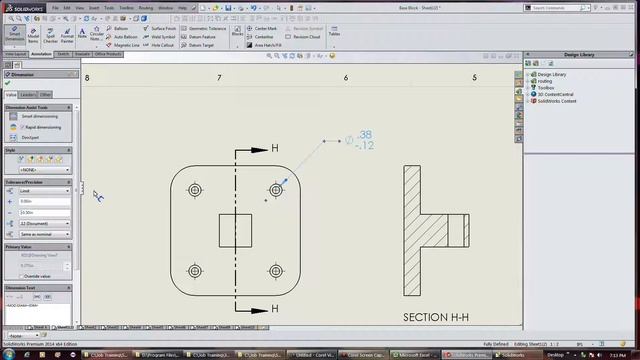Toggle the Rapid dimensioning checkbox

click(22, 127)
